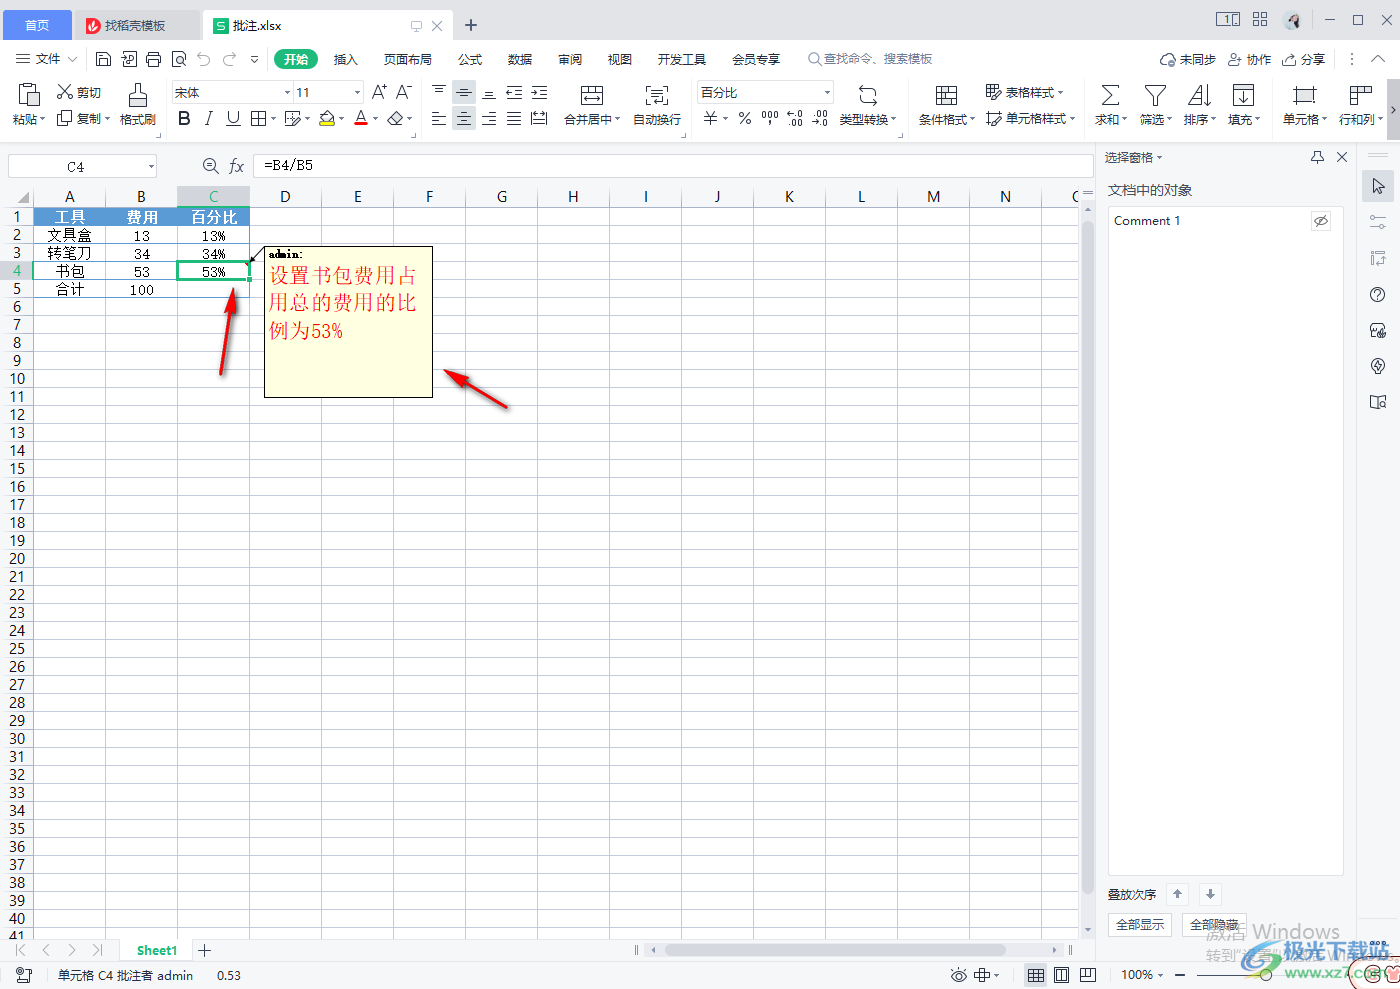Open the 公式 (Formulas) tab
This screenshot has width=1400, height=989.
[x=470, y=59]
